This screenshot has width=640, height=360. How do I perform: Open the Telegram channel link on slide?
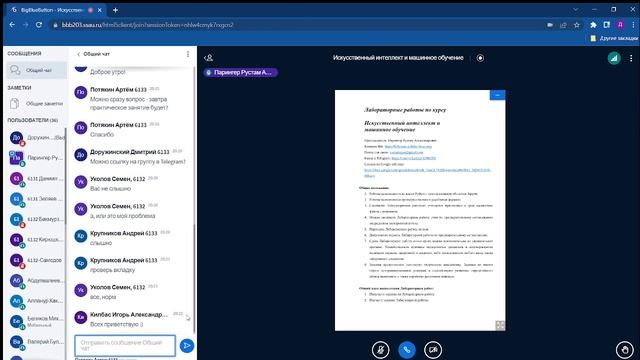[413, 158]
